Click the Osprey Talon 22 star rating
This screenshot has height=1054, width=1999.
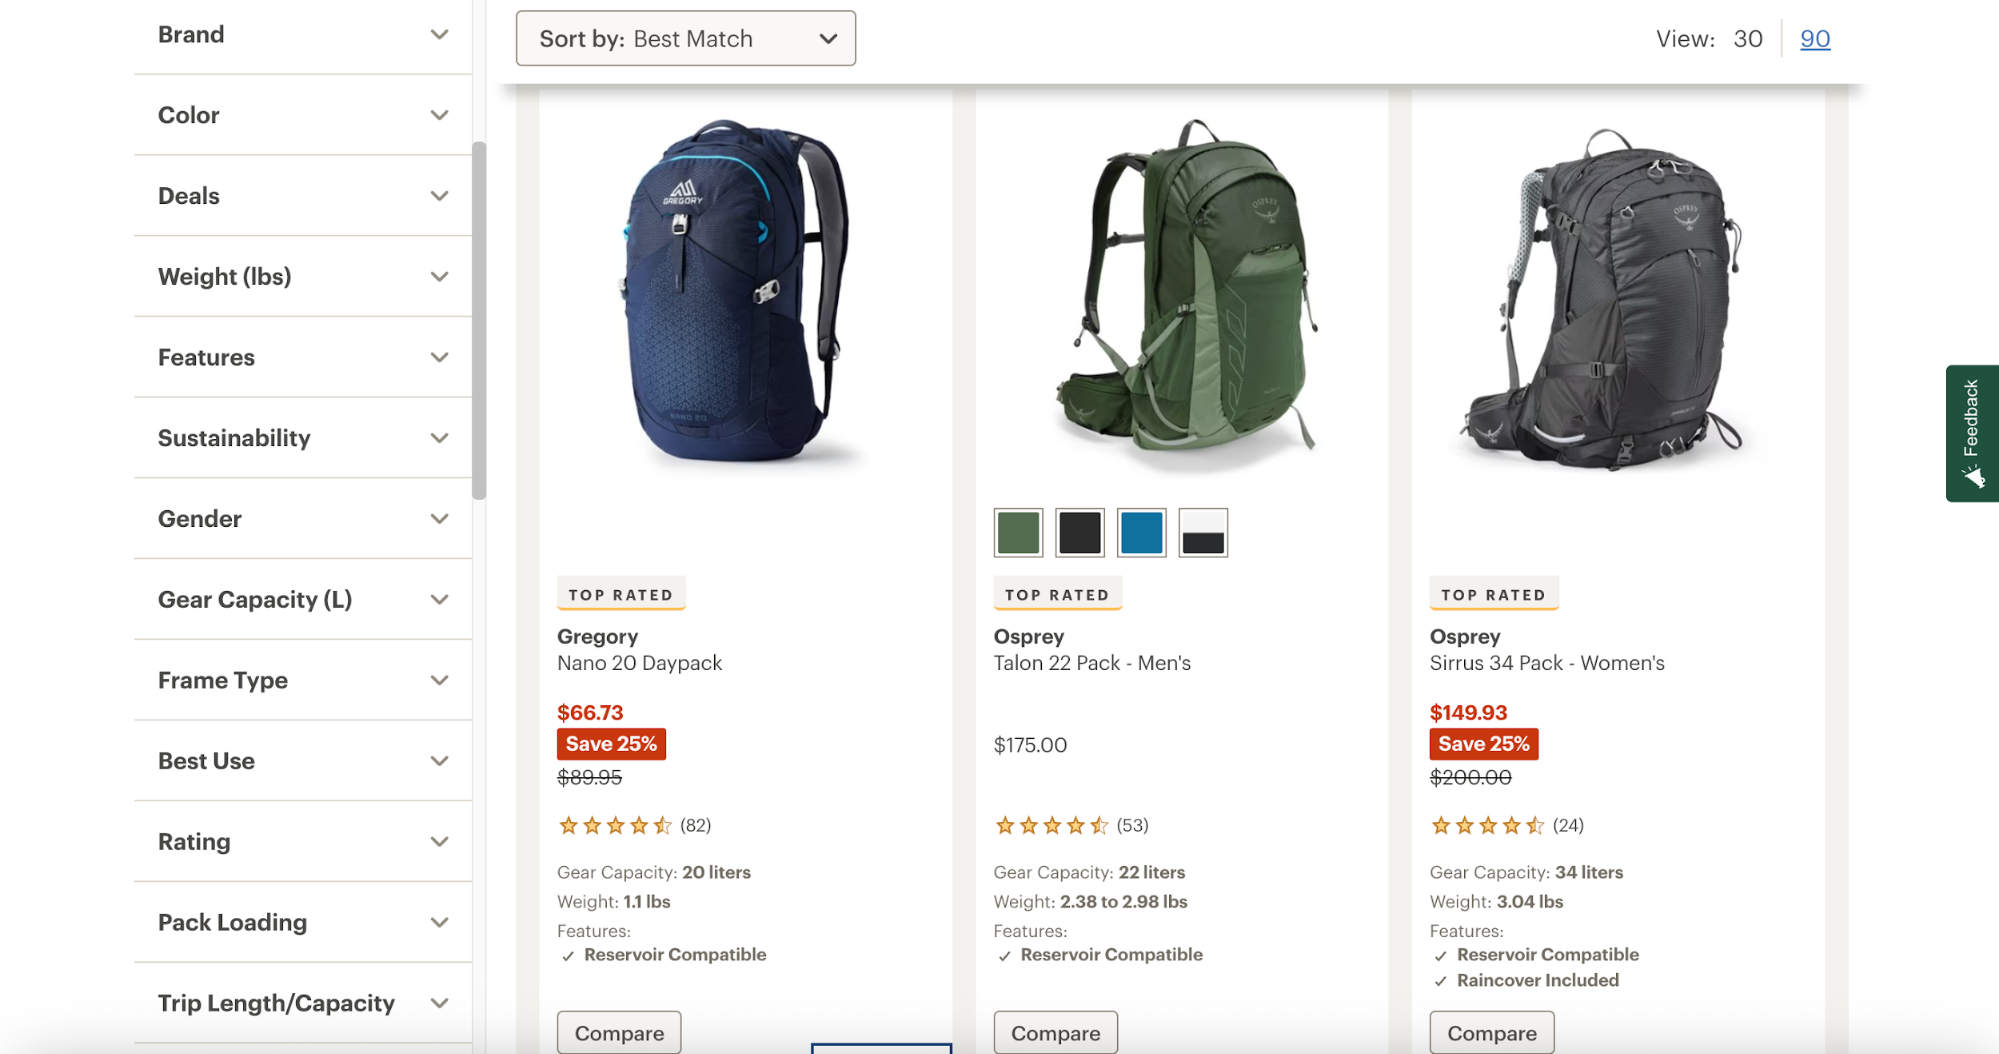pyautogui.click(x=1051, y=826)
